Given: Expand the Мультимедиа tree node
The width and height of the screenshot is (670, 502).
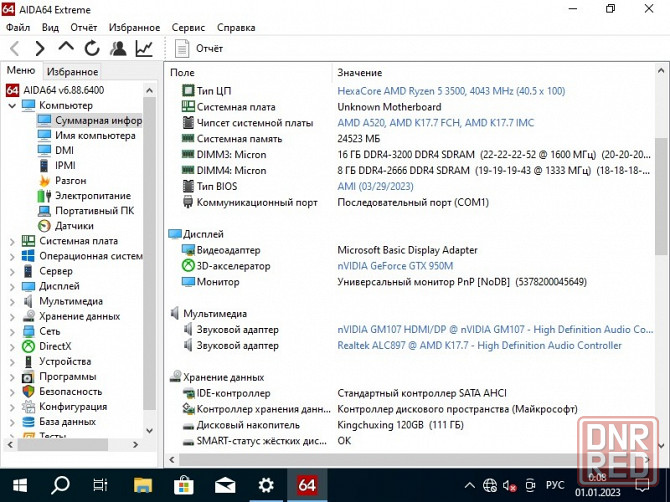Looking at the screenshot, I should click(12, 302).
